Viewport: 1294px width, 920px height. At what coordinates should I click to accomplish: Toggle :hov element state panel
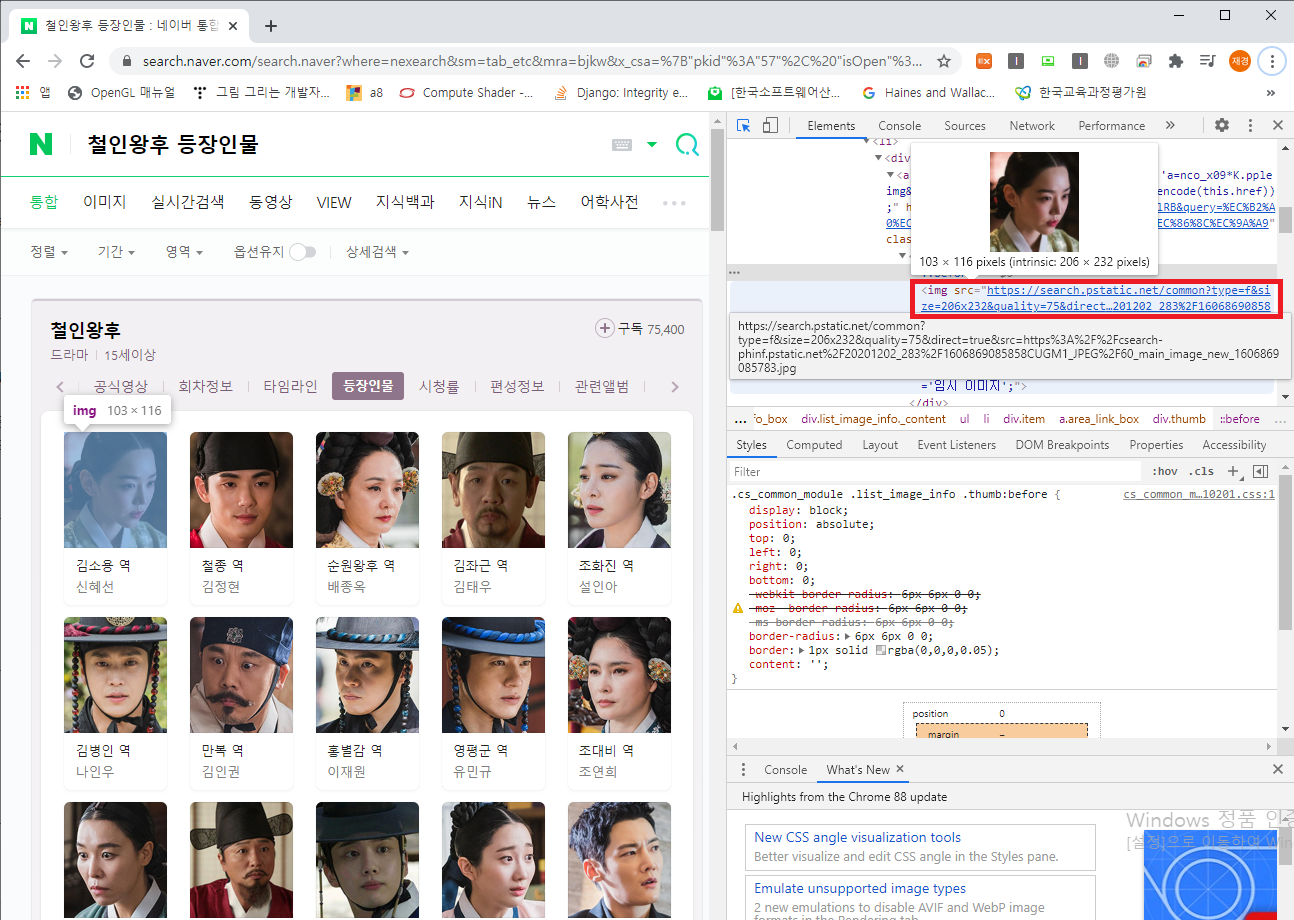(x=1165, y=471)
